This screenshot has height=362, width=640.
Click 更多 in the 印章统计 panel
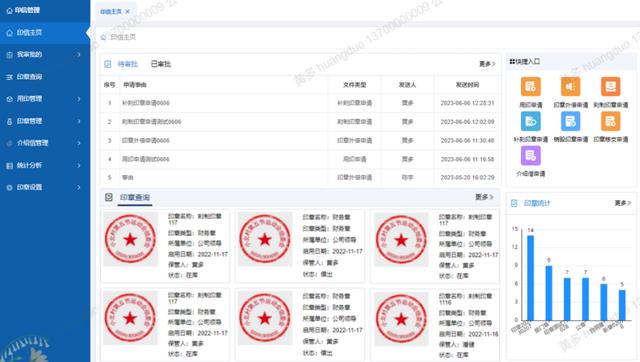tap(622, 203)
